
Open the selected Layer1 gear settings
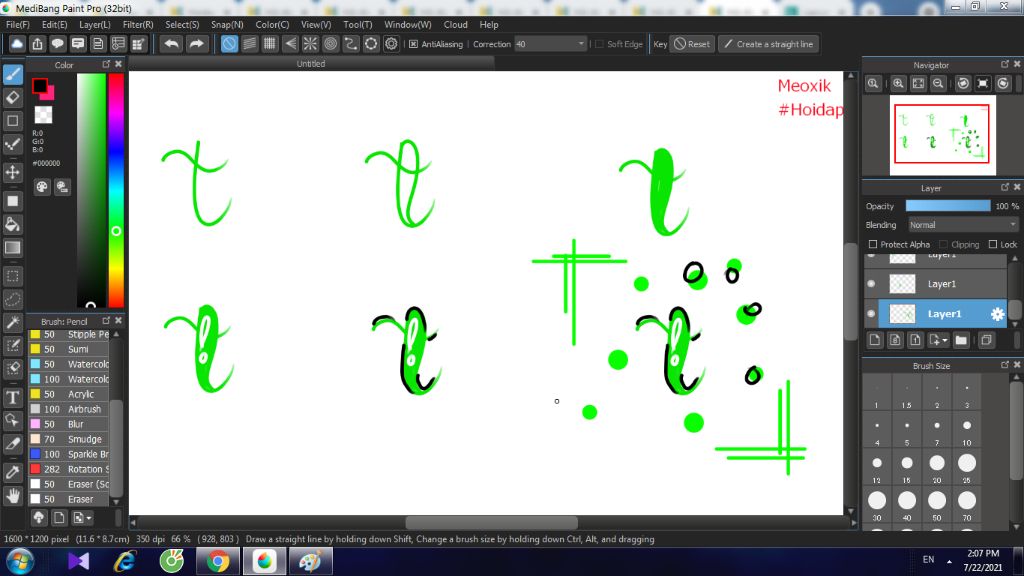tap(997, 314)
